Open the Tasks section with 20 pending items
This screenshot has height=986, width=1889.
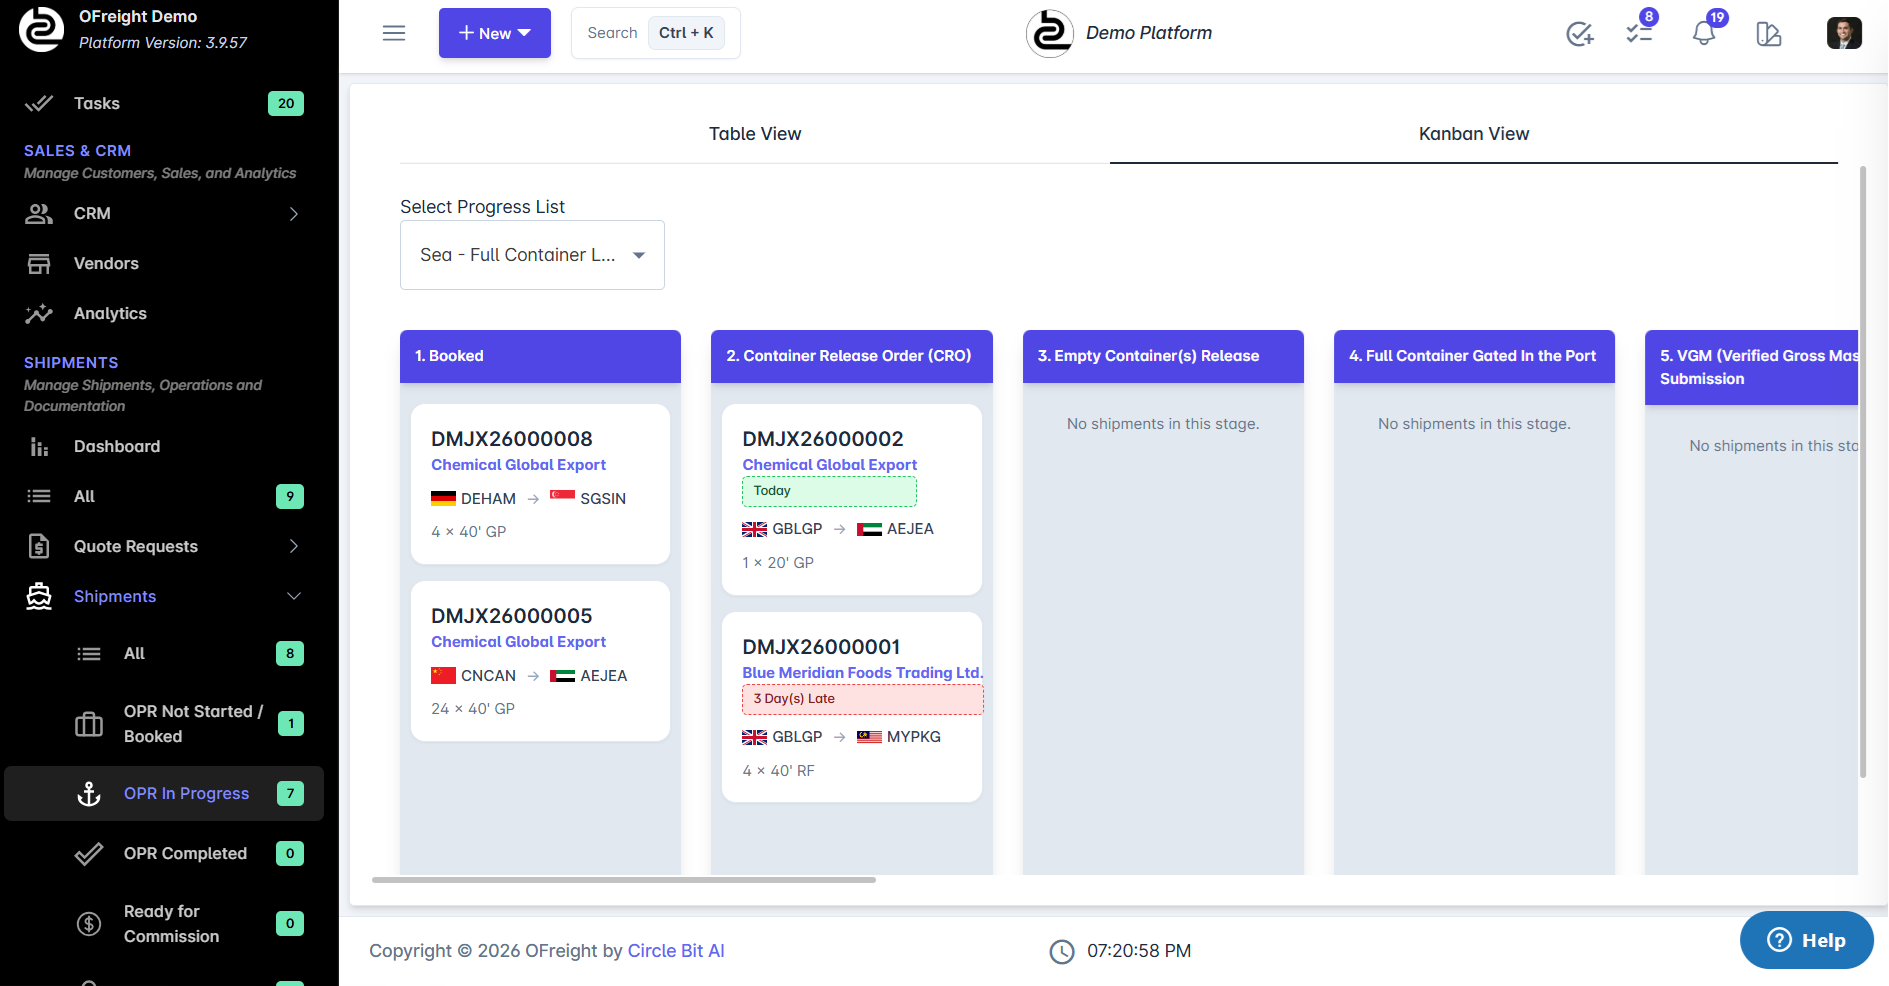point(96,103)
